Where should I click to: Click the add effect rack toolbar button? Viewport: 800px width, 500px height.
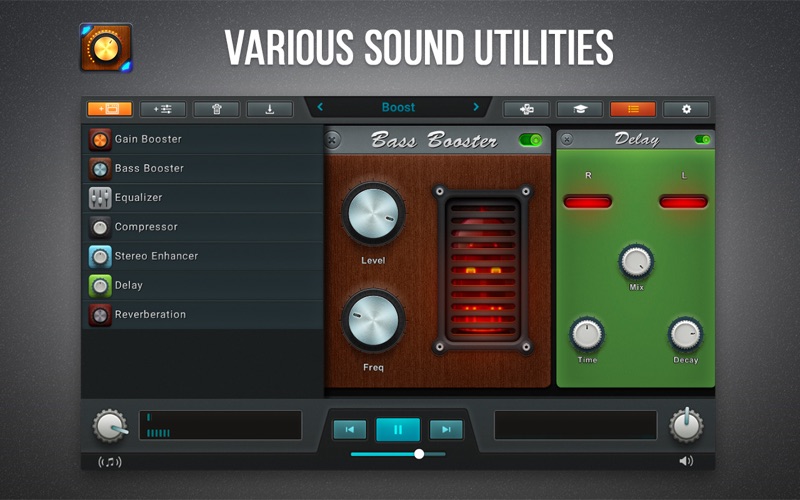(110, 109)
